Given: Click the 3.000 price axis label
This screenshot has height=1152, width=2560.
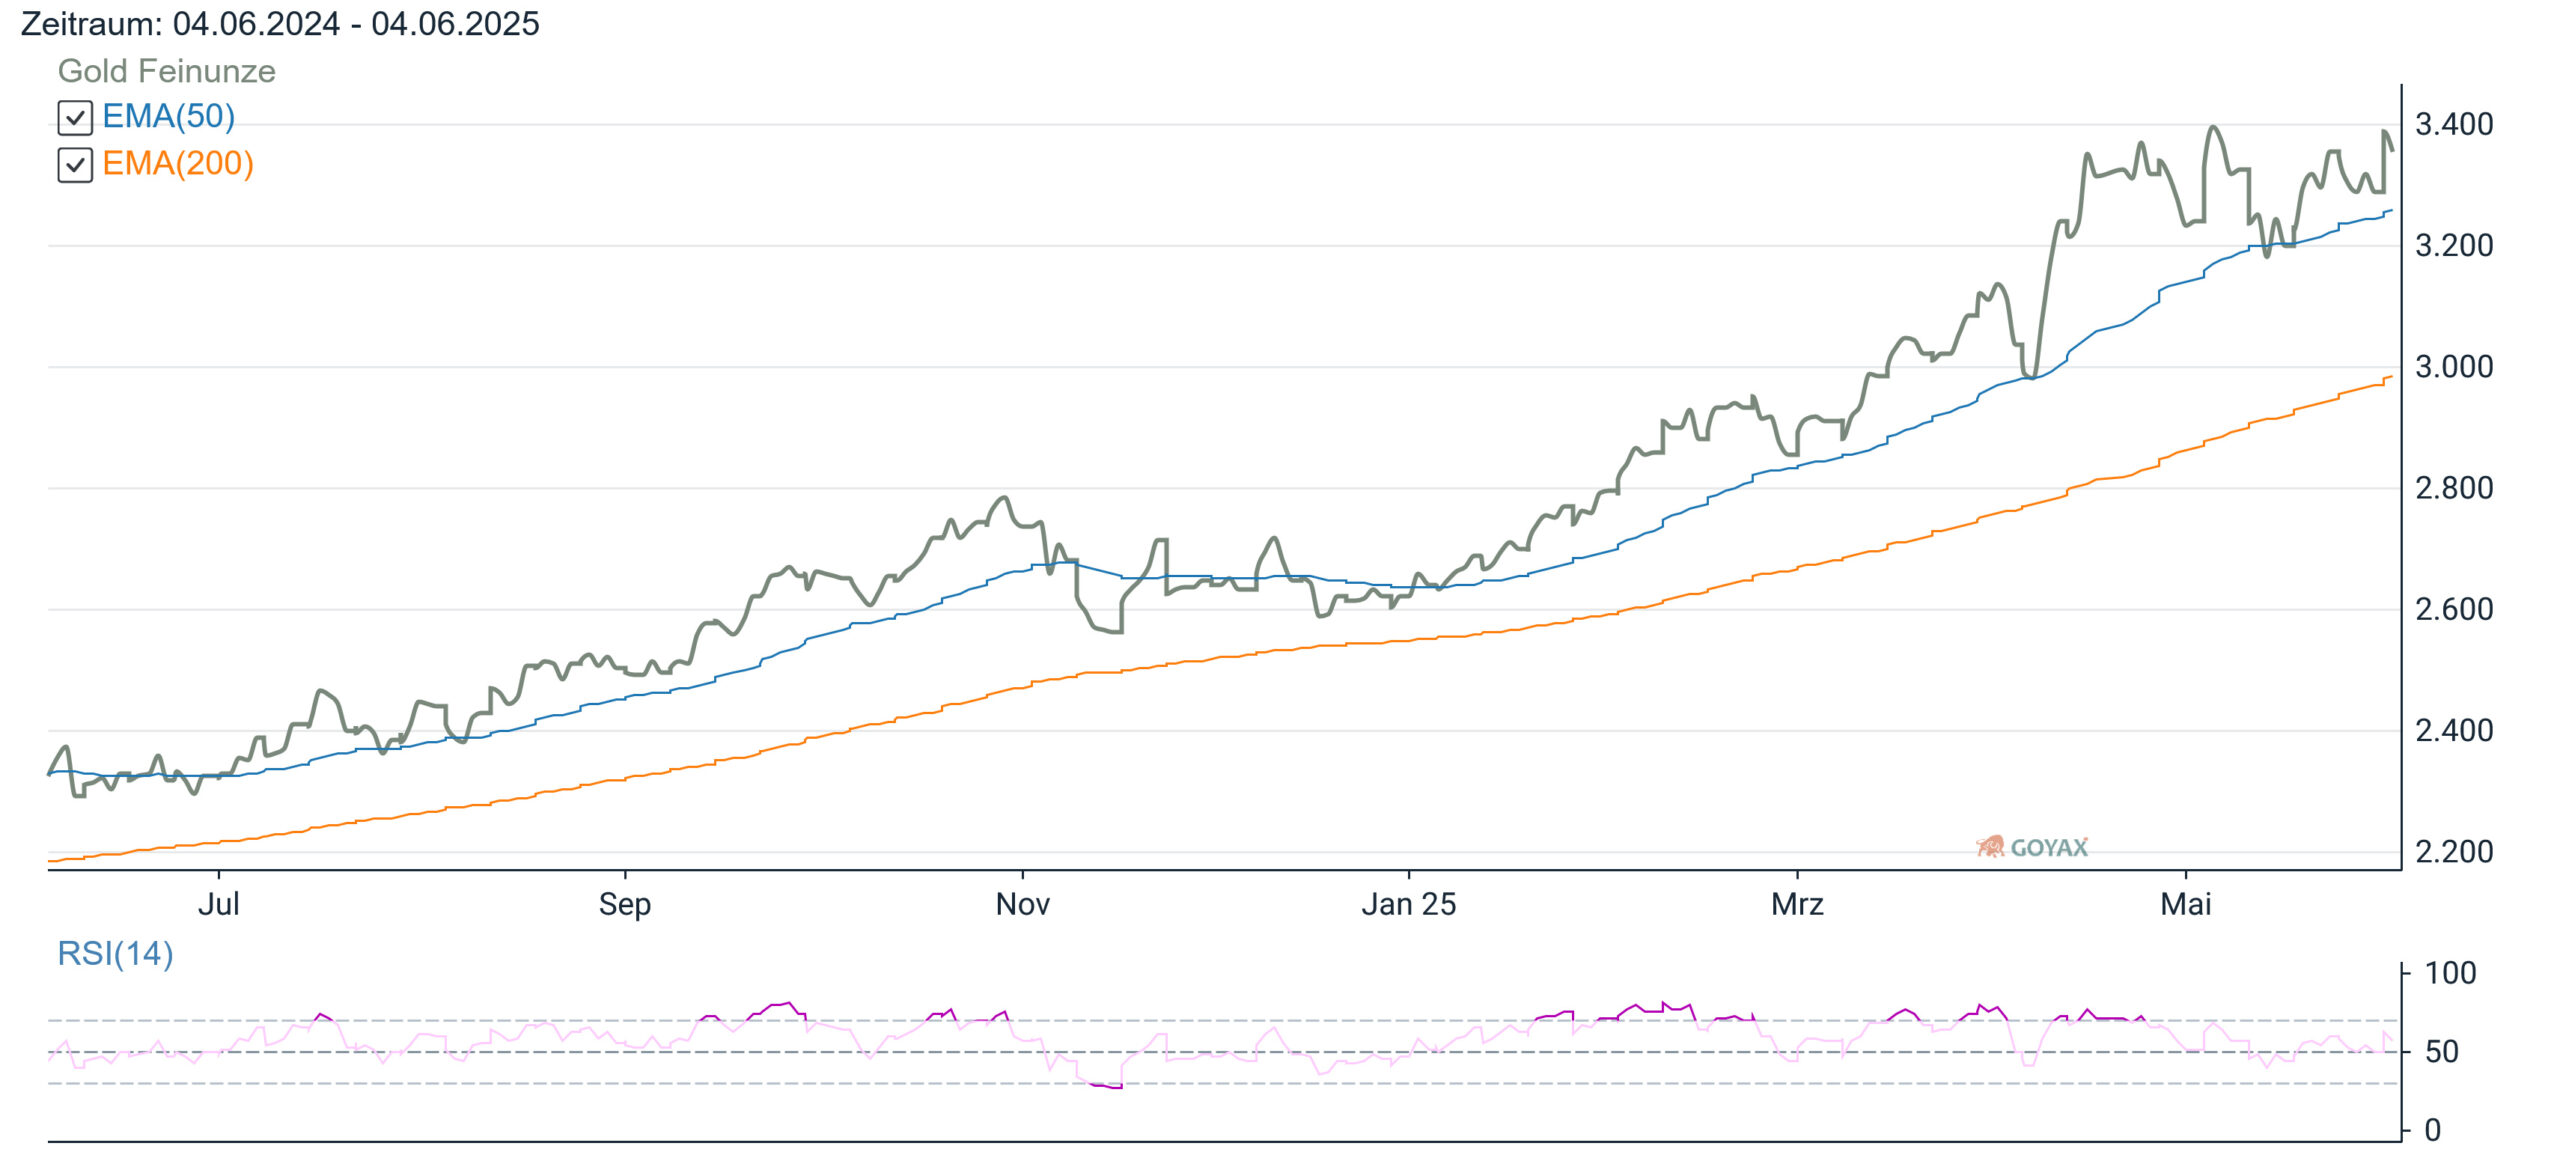Looking at the screenshot, I should click(x=2454, y=367).
